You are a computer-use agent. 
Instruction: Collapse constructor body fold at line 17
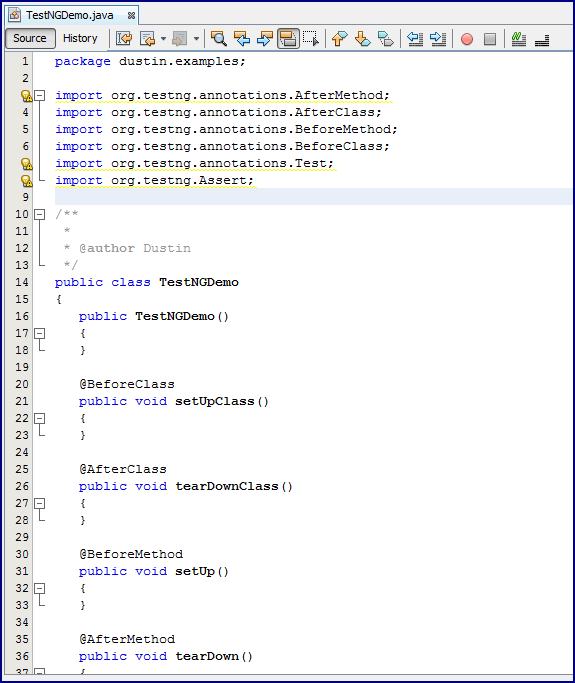[40, 333]
